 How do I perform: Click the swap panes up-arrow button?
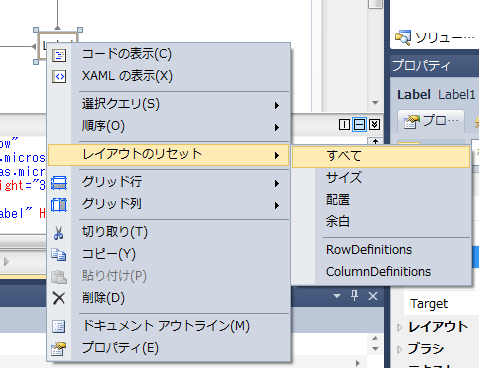(375, 141)
